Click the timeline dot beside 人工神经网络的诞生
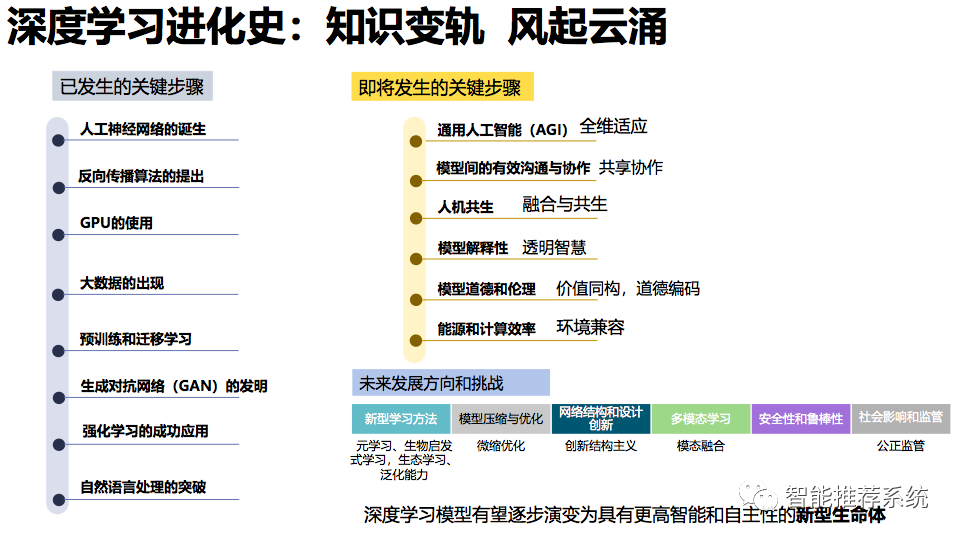960x540 pixels. pyautogui.click(x=58, y=141)
